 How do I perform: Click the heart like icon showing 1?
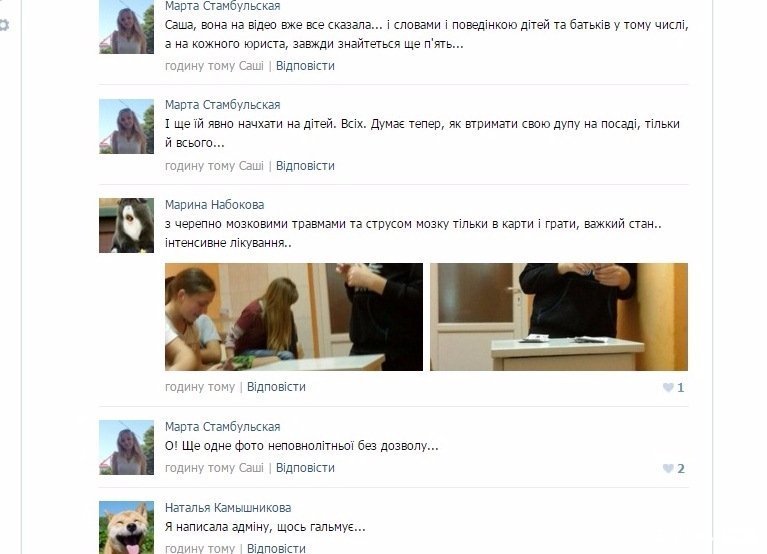[668, 388]
